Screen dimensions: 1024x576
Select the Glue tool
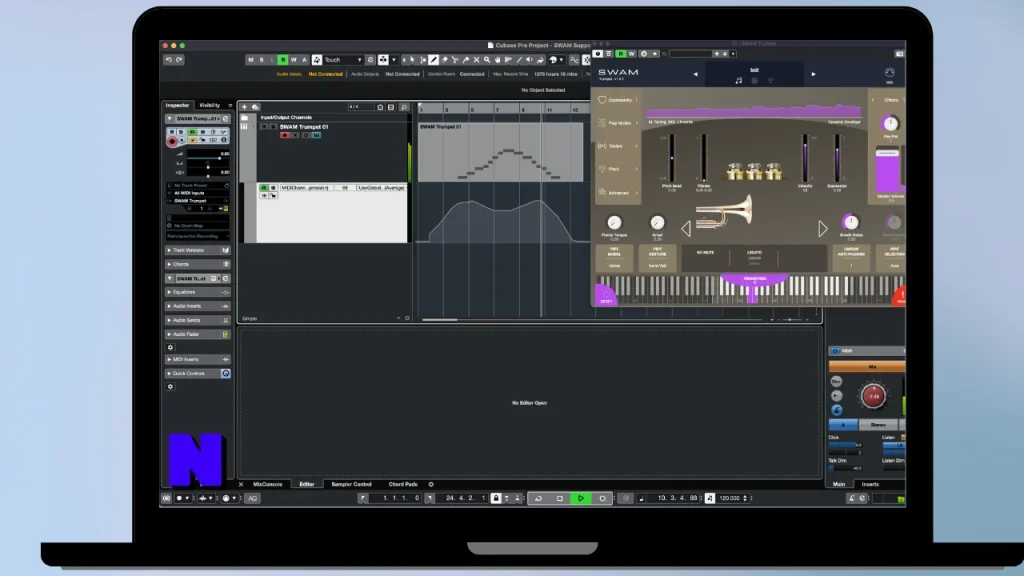point(466,59)
